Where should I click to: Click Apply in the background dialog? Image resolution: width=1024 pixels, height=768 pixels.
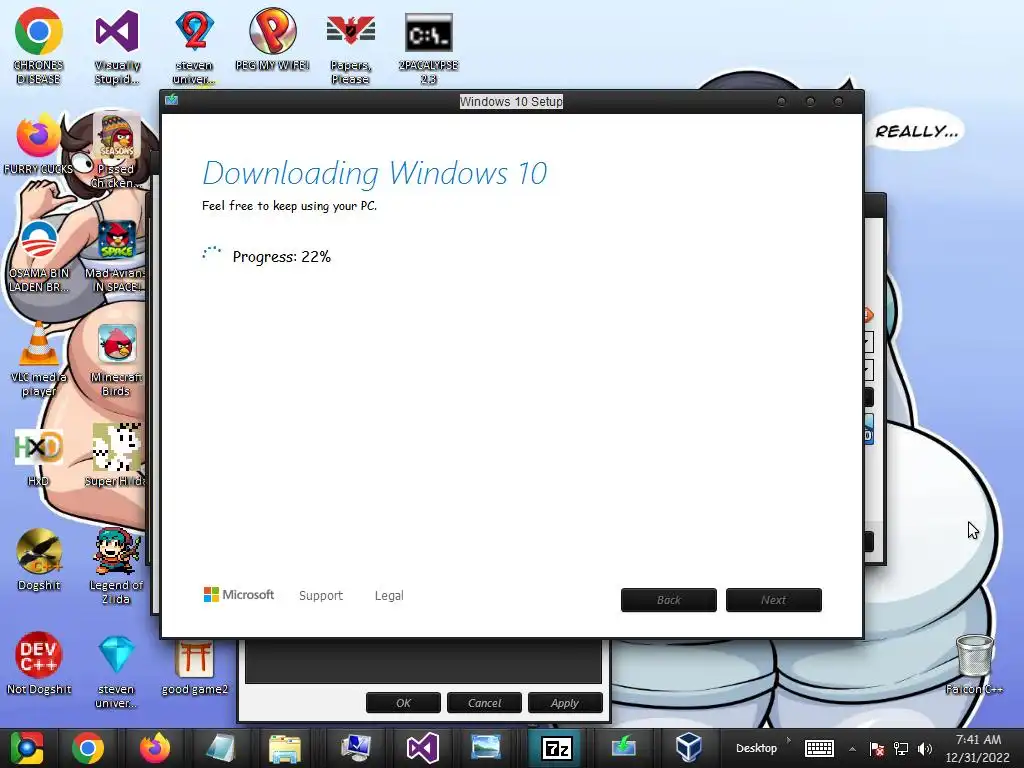point(565,703)
